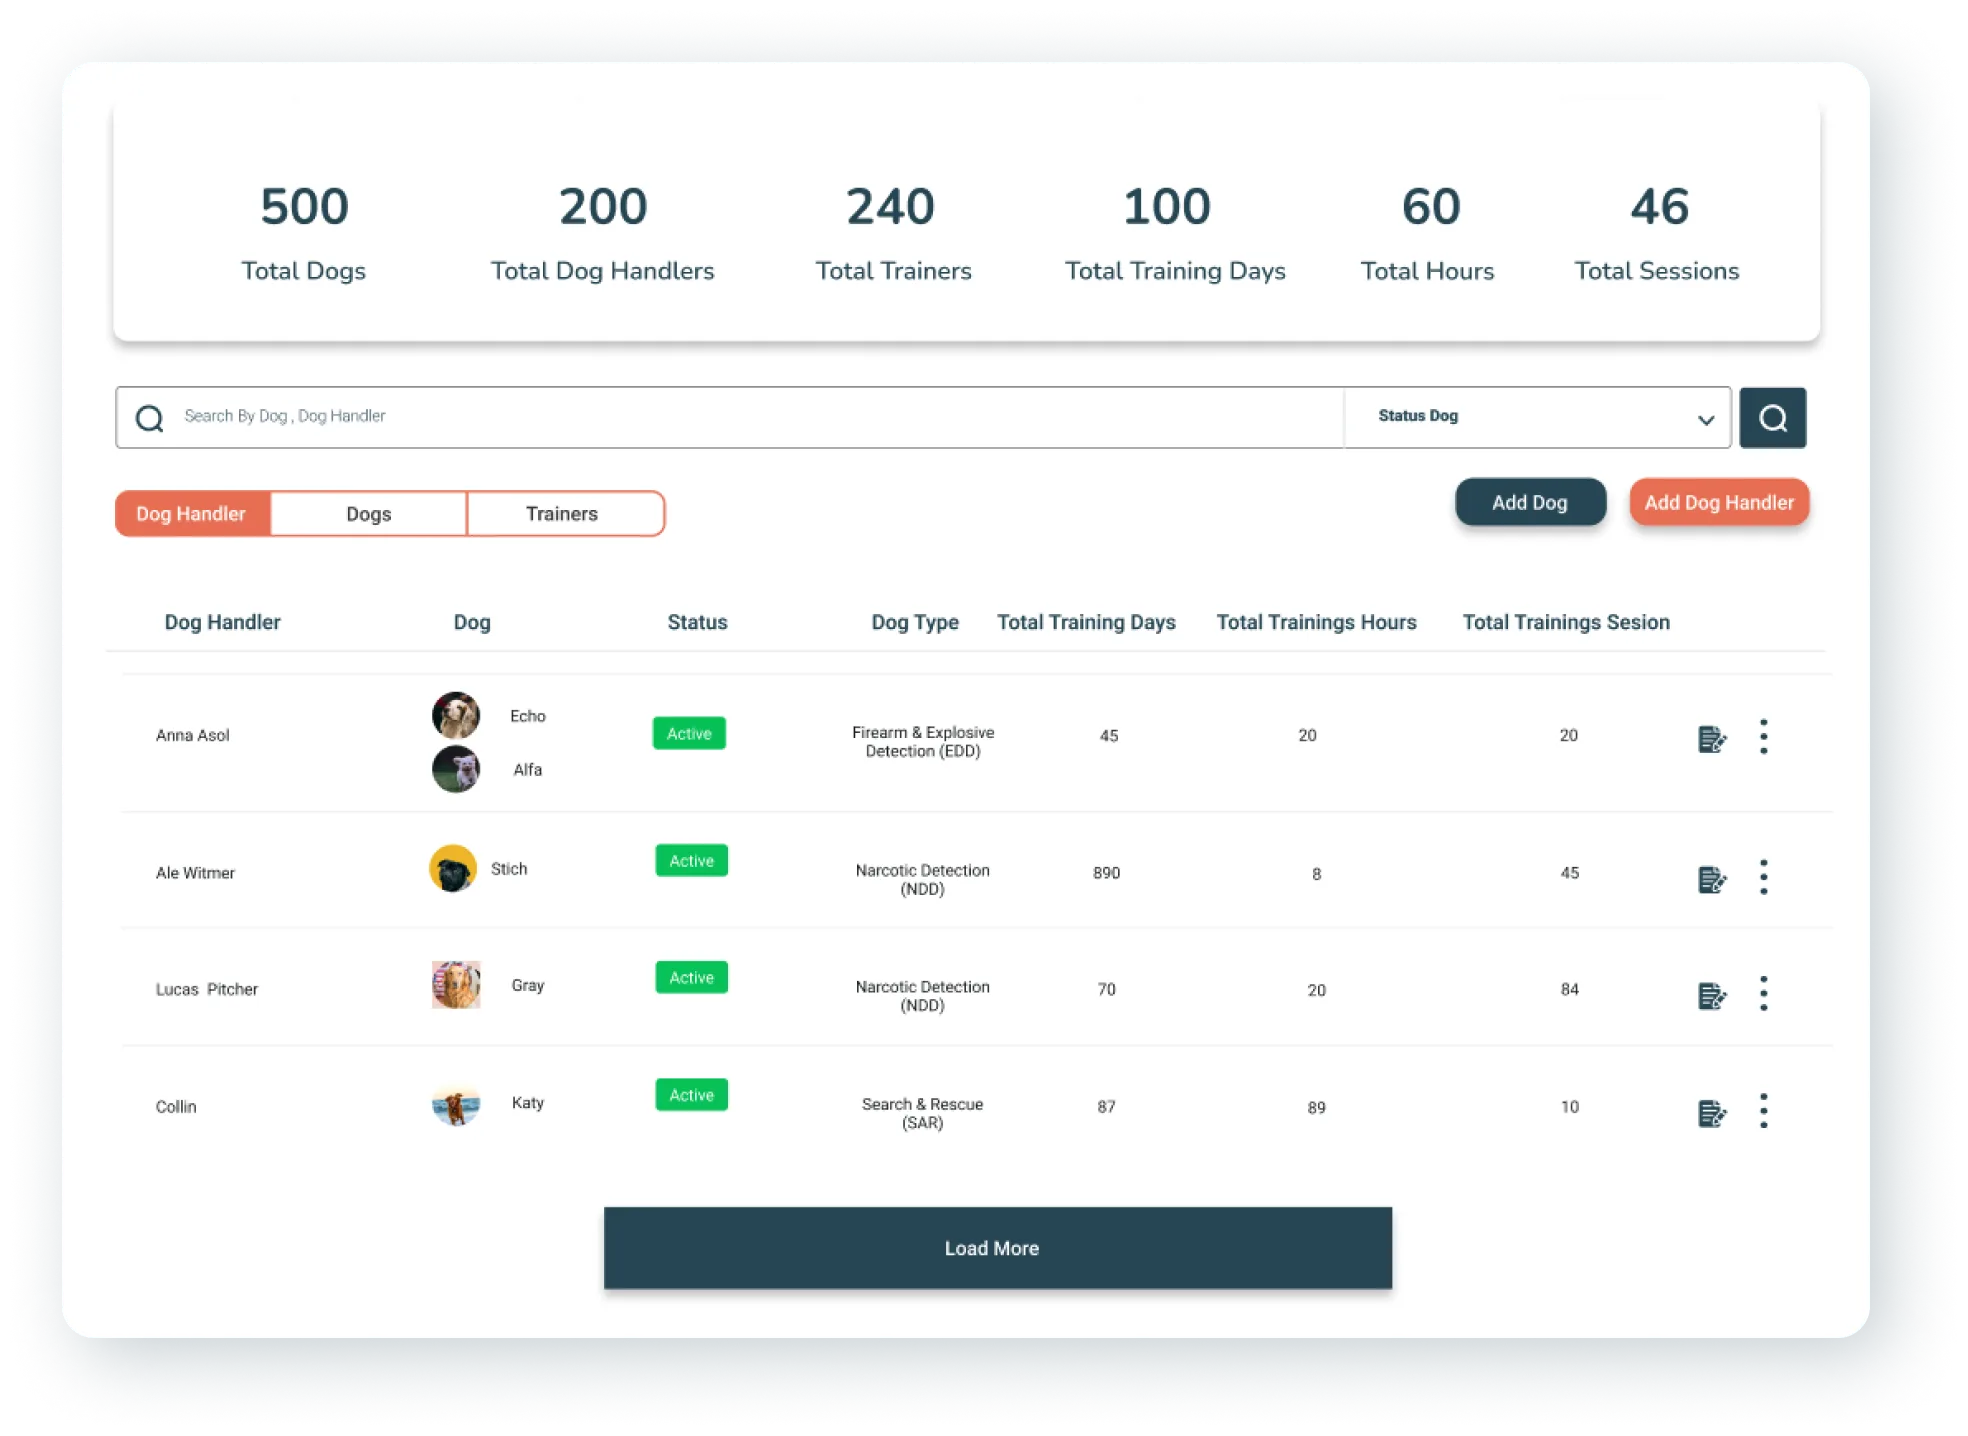The width and height of the screenshot is (1968, 1436).
Task: Click edit note icon for Anna Asol
Action: pyautogui.click(x=1711, y=739)
